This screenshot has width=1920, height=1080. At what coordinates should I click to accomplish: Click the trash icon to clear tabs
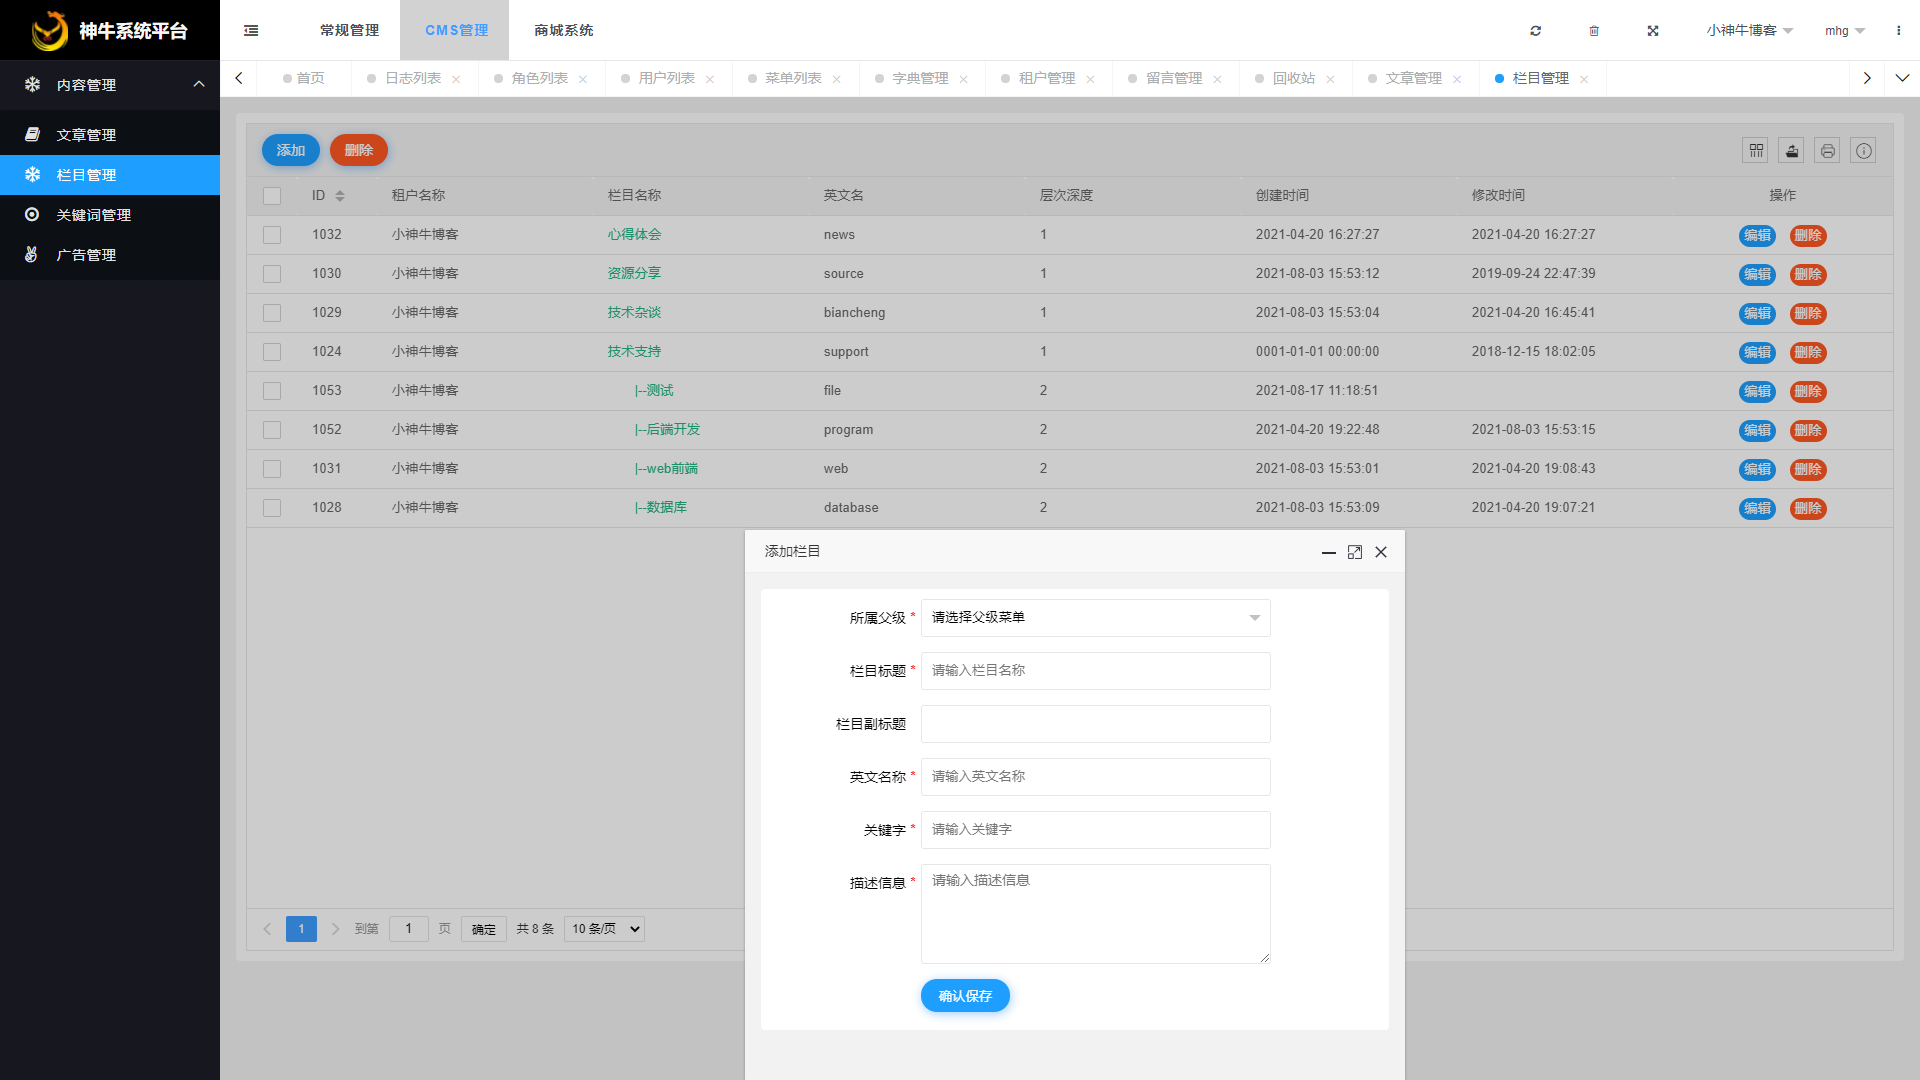(1594, 31)
